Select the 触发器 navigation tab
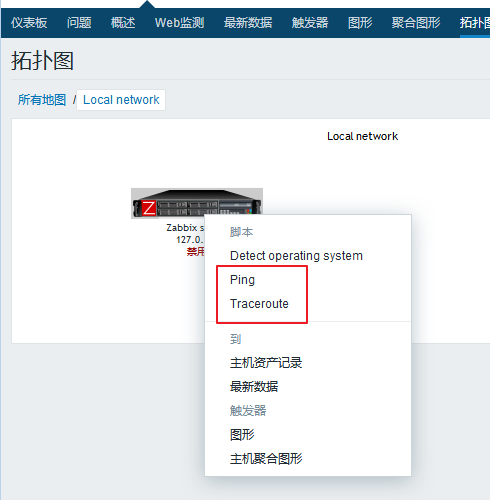The height and width of the screenshot is (500, 490). [310, 23]
